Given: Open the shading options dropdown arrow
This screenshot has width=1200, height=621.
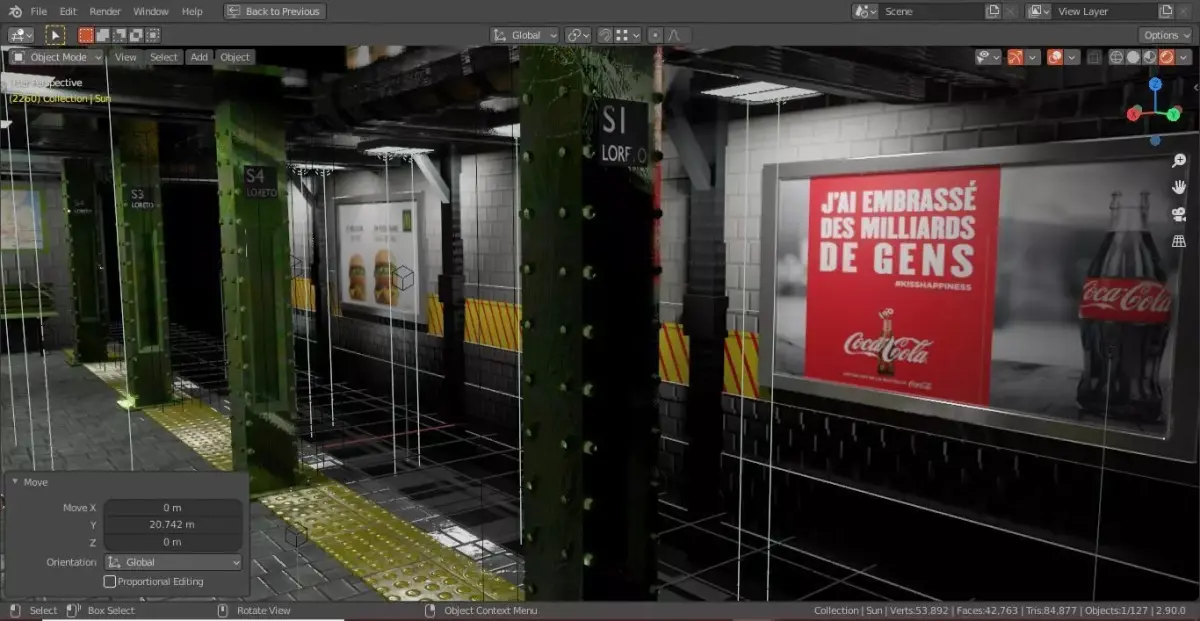Looking at the screenshot, I should pyautogui.click(x=1185, y=57).
